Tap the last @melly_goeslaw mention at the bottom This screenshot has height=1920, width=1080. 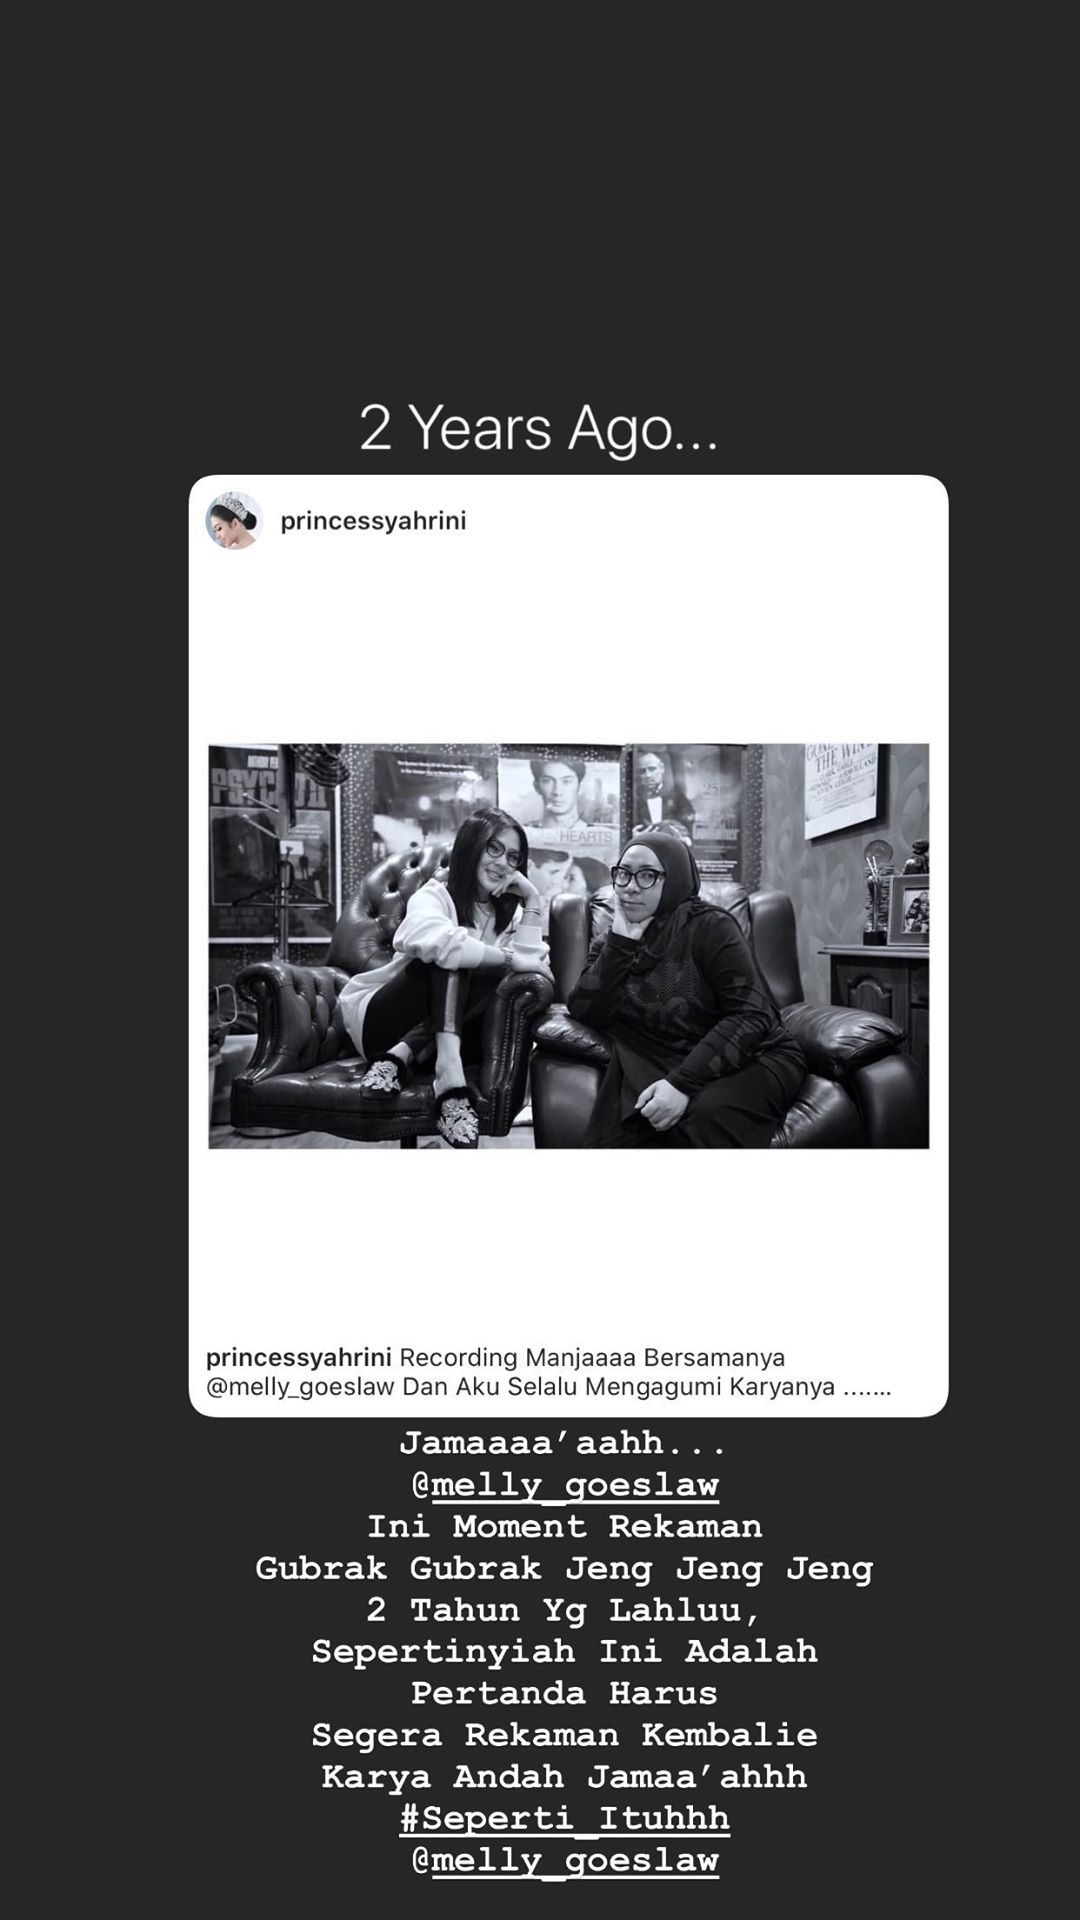[x=565, y=1860]
